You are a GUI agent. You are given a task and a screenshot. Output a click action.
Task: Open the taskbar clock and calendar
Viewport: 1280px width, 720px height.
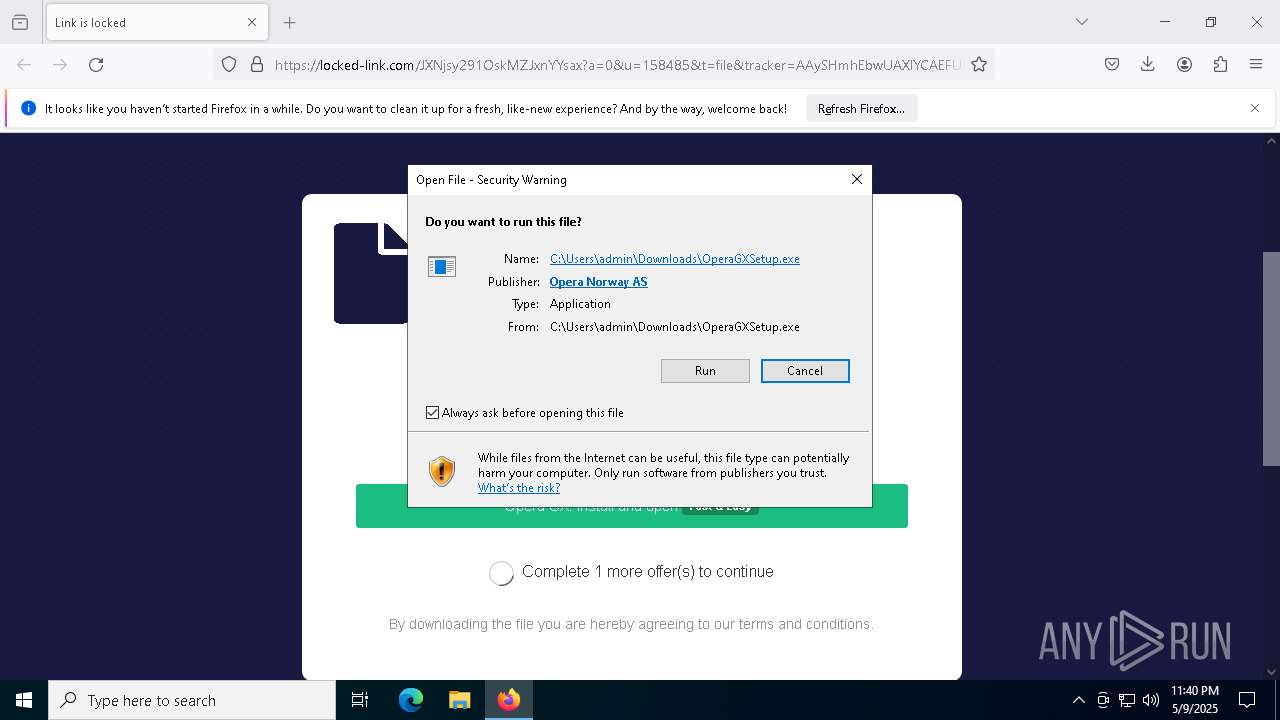coord(1195,700)
